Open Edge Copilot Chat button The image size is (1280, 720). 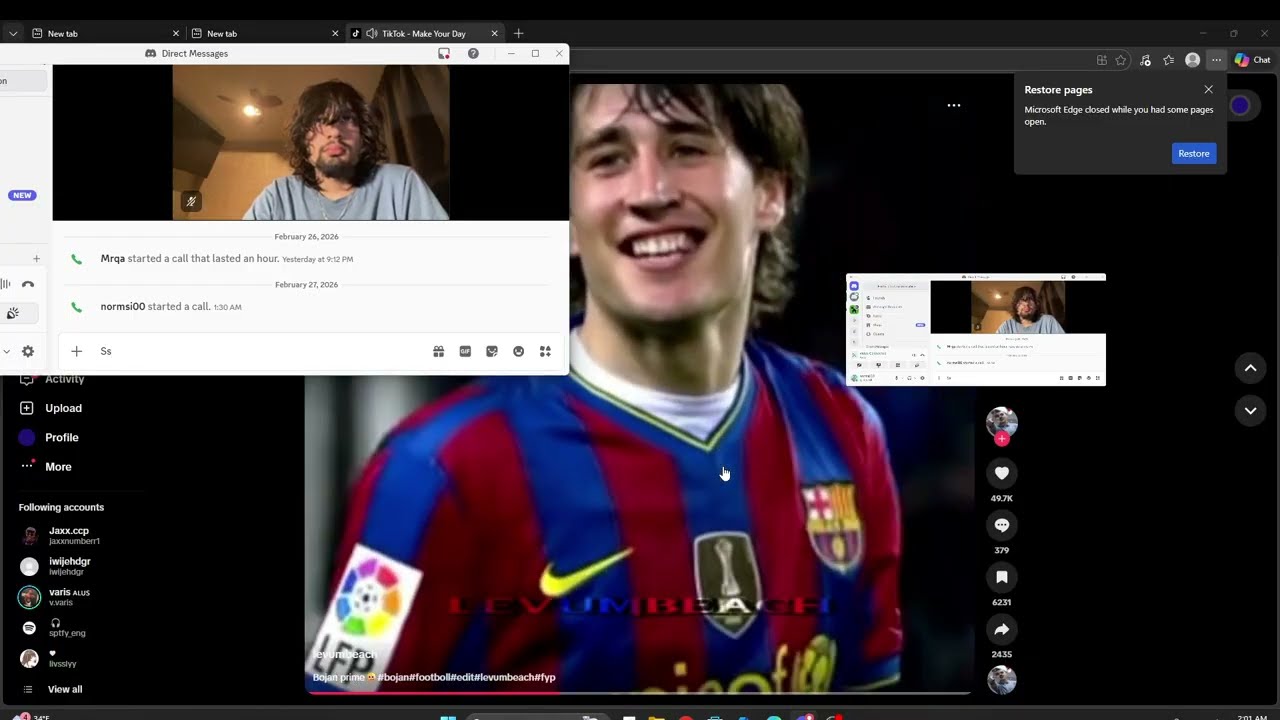(1252, 60)
